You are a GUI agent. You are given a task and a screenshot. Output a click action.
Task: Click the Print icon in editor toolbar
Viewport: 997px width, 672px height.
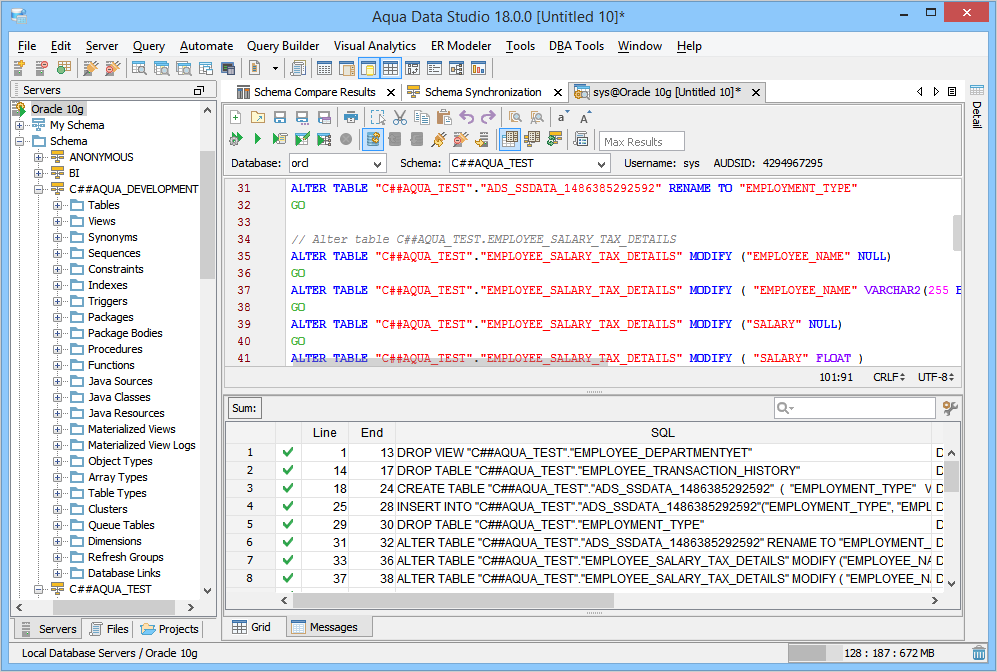pyautogui.click(x=351, y=117)
